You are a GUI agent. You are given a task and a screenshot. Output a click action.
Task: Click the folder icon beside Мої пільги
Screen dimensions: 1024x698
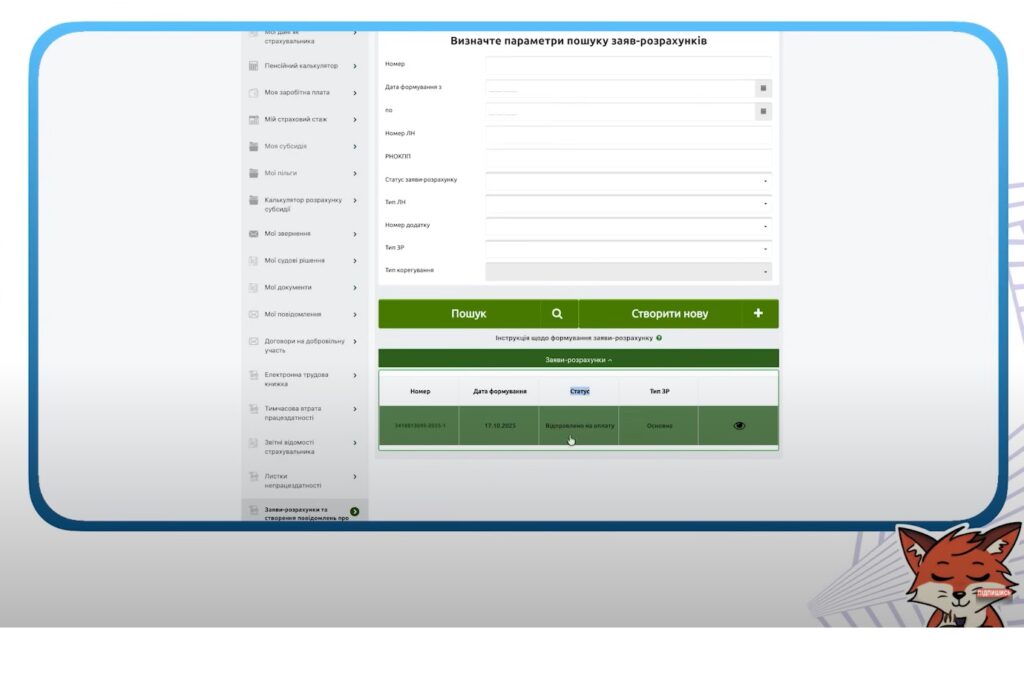tap(254, 173)
